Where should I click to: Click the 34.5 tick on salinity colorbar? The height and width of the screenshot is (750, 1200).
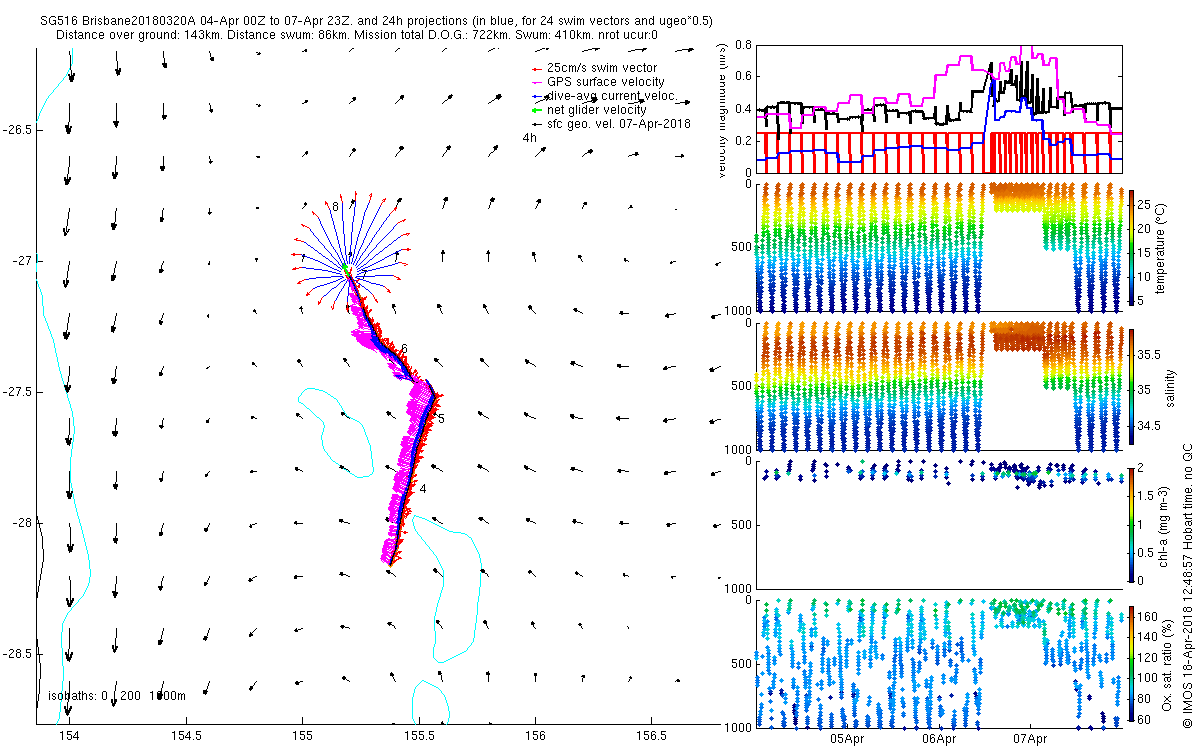(1150, 427)
